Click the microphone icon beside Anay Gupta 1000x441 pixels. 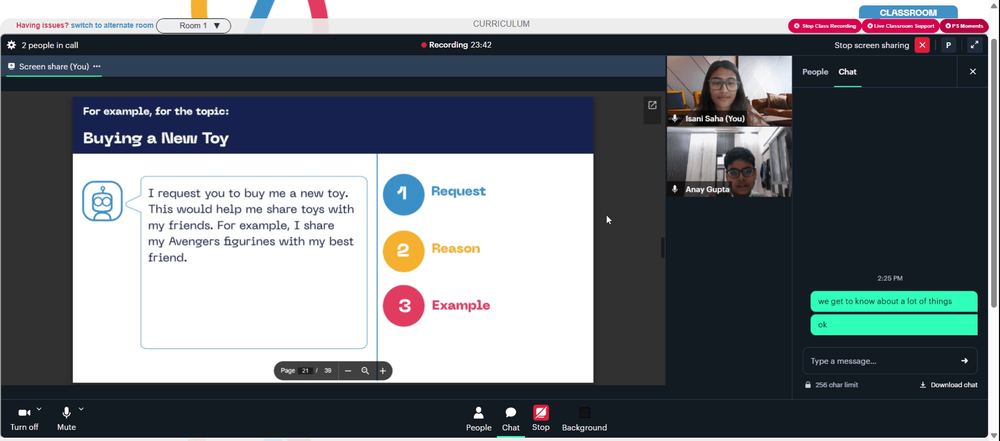(x=675, y=189)
